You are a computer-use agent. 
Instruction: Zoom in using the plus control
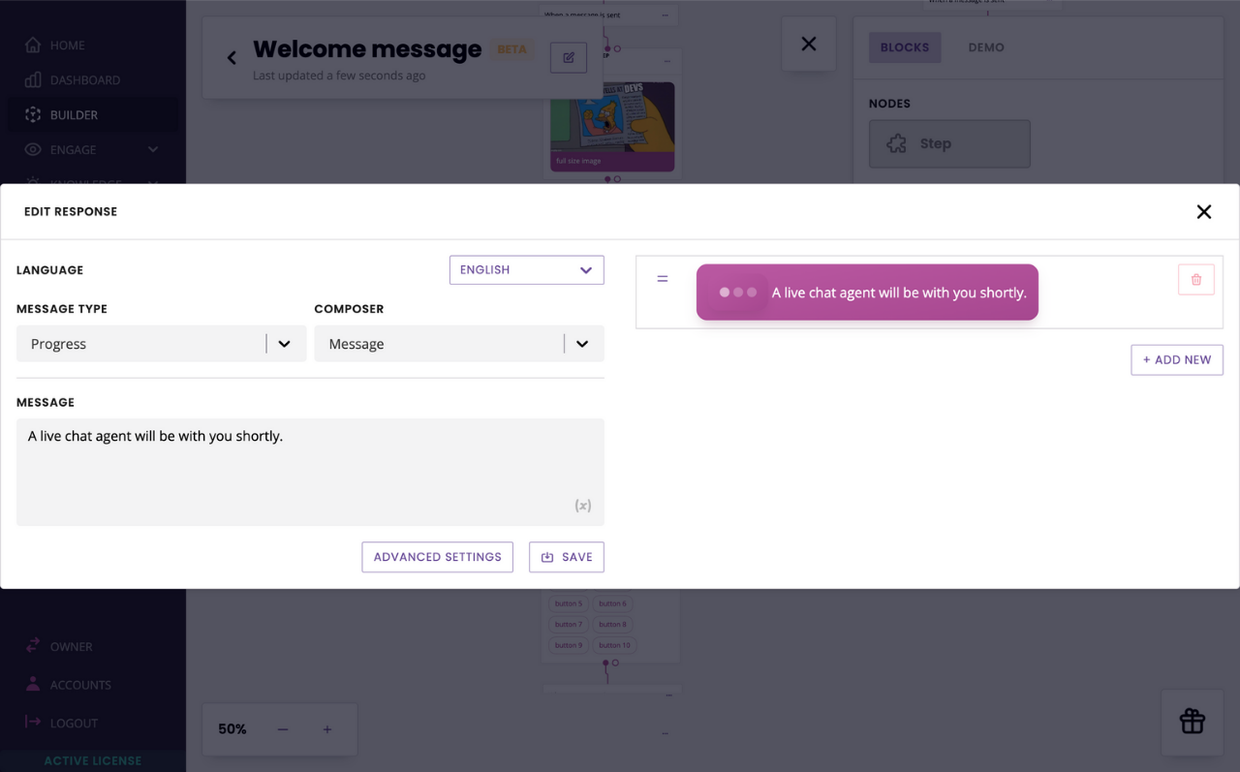pyautogui.click(x=327, y=729)
